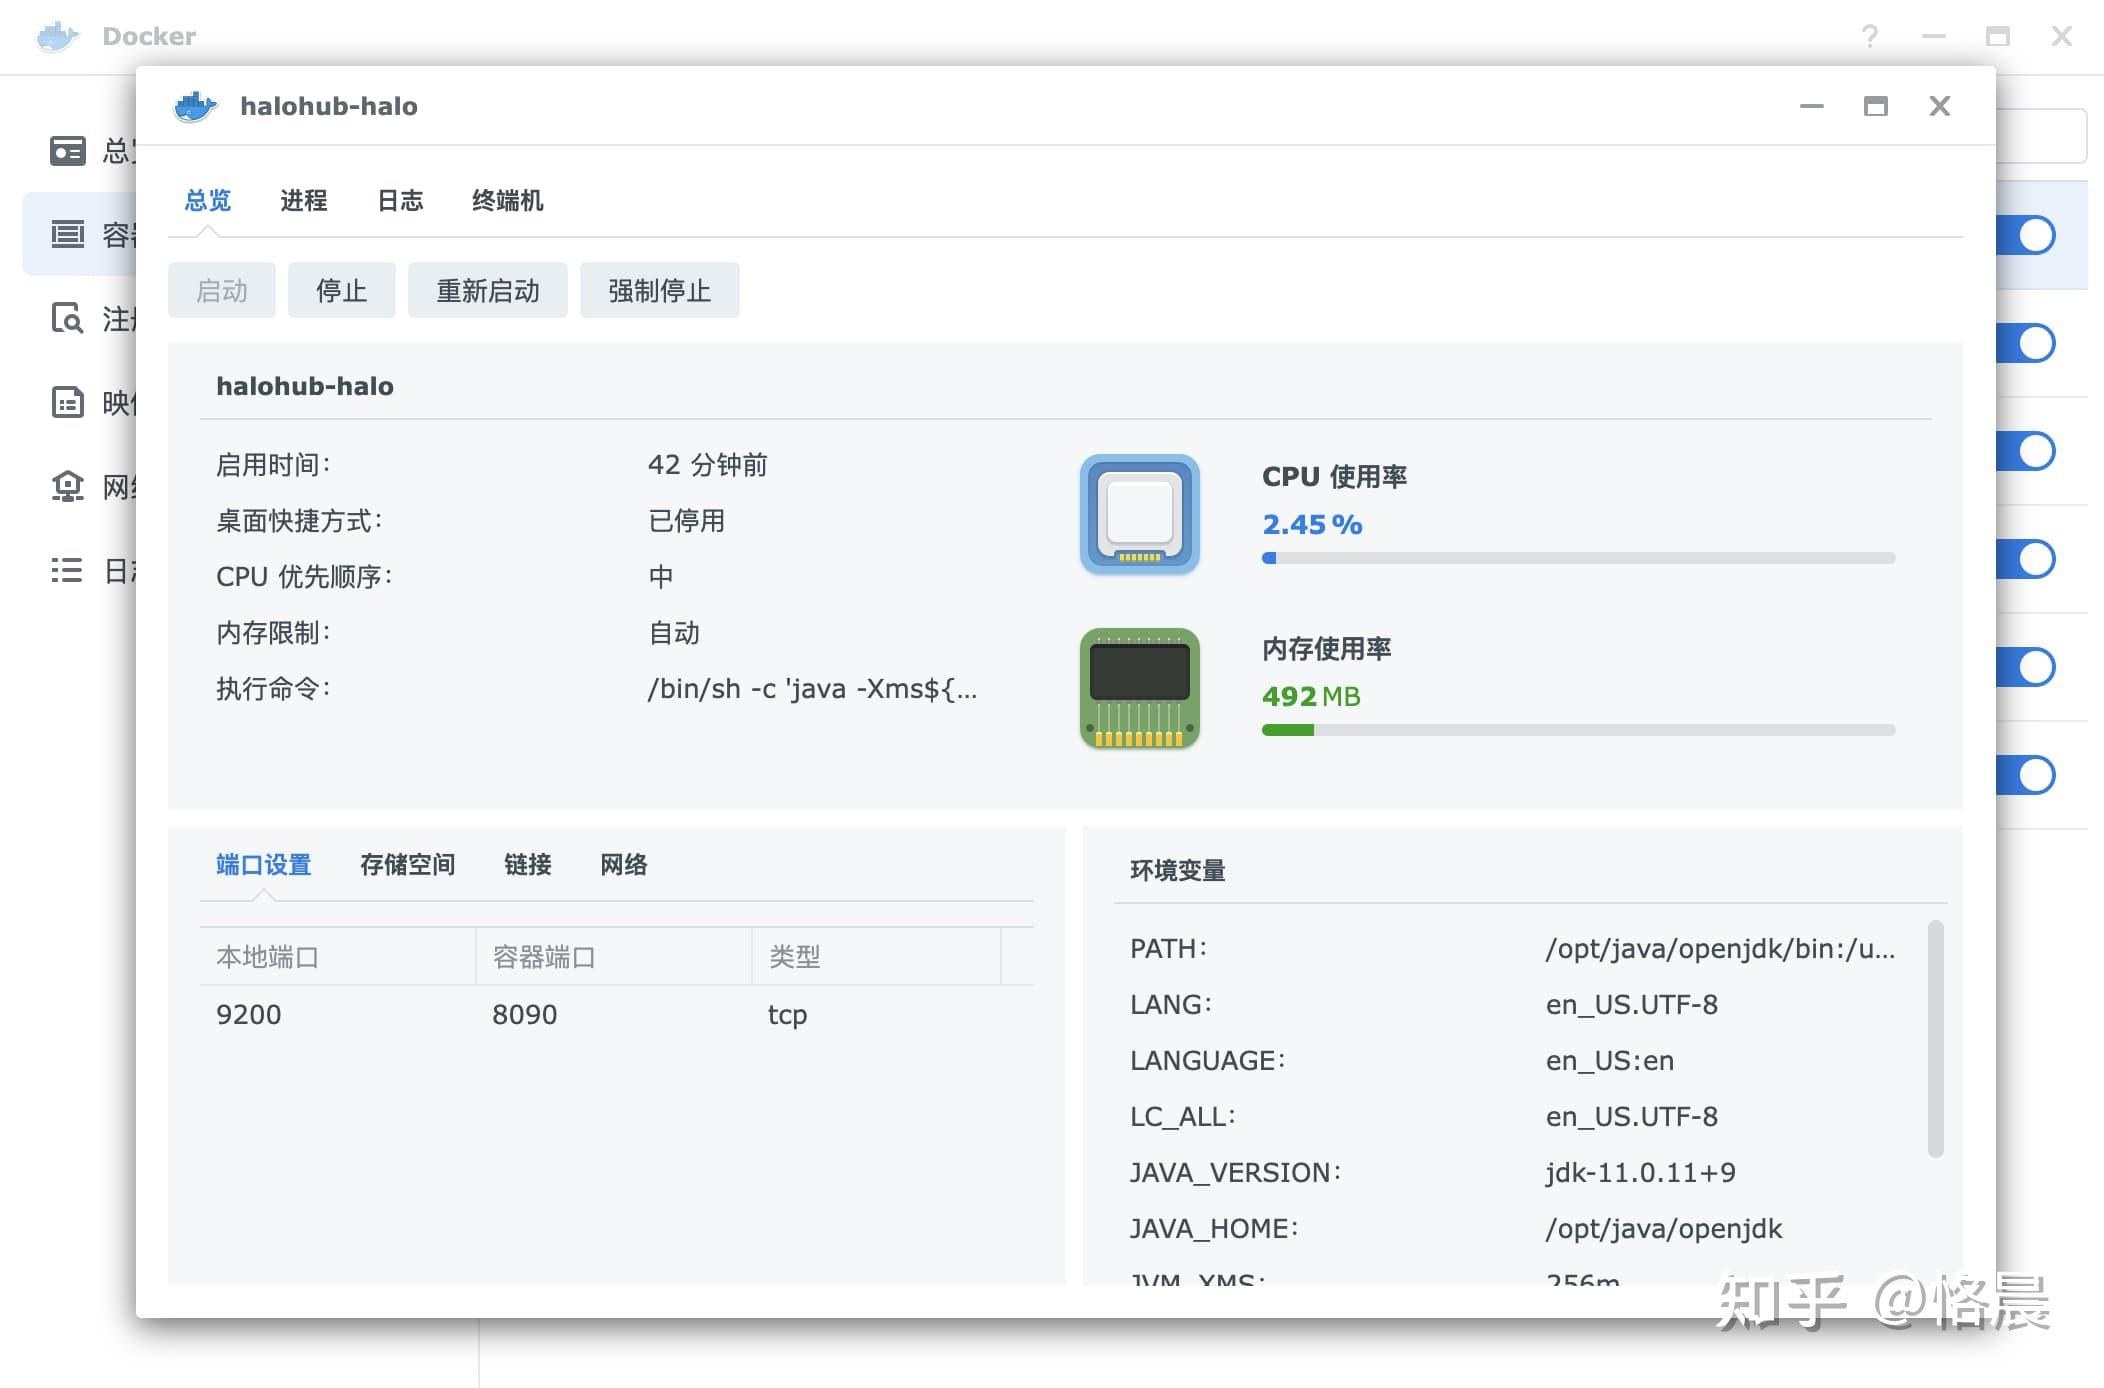Select container port value 8090

(525, 1015)
